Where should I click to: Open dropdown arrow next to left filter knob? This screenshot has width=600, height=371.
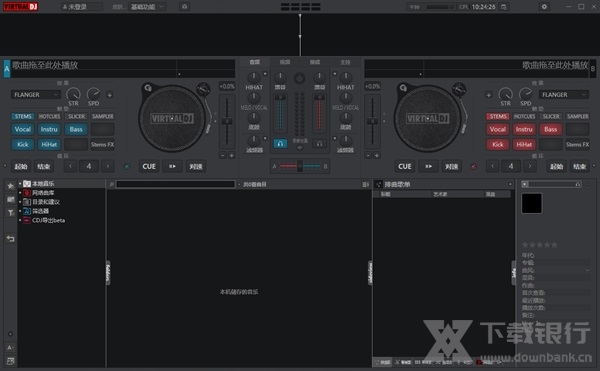265,138
